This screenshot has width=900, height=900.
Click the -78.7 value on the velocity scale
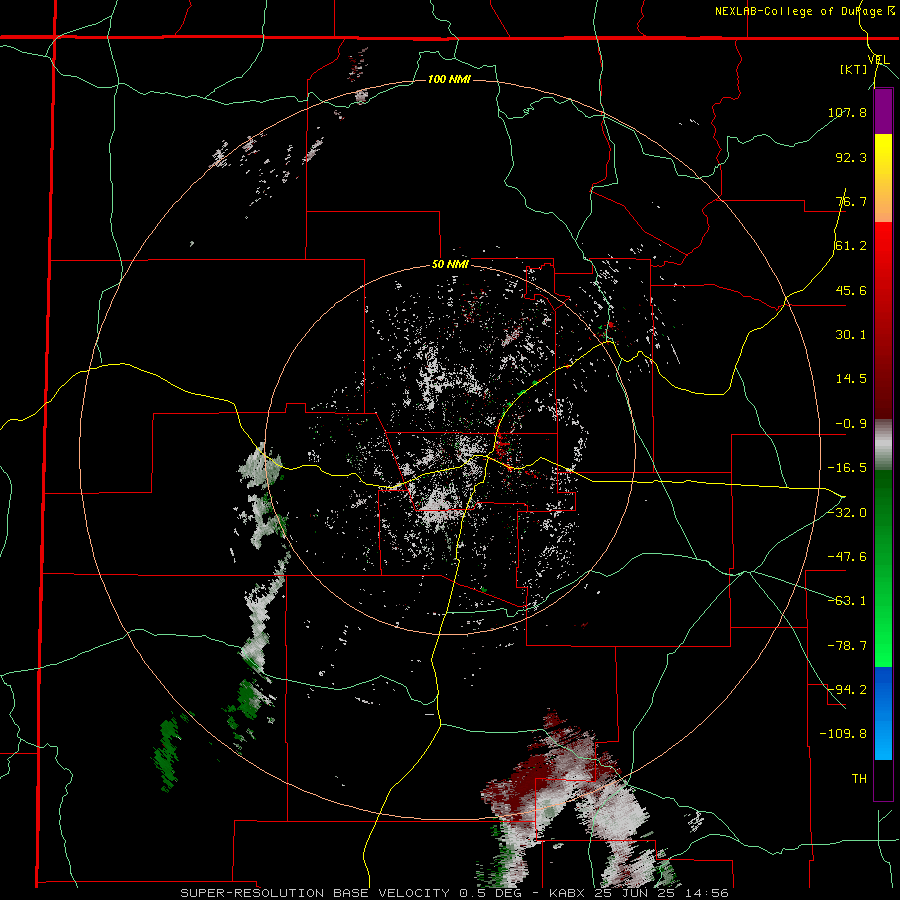(847, 646)
